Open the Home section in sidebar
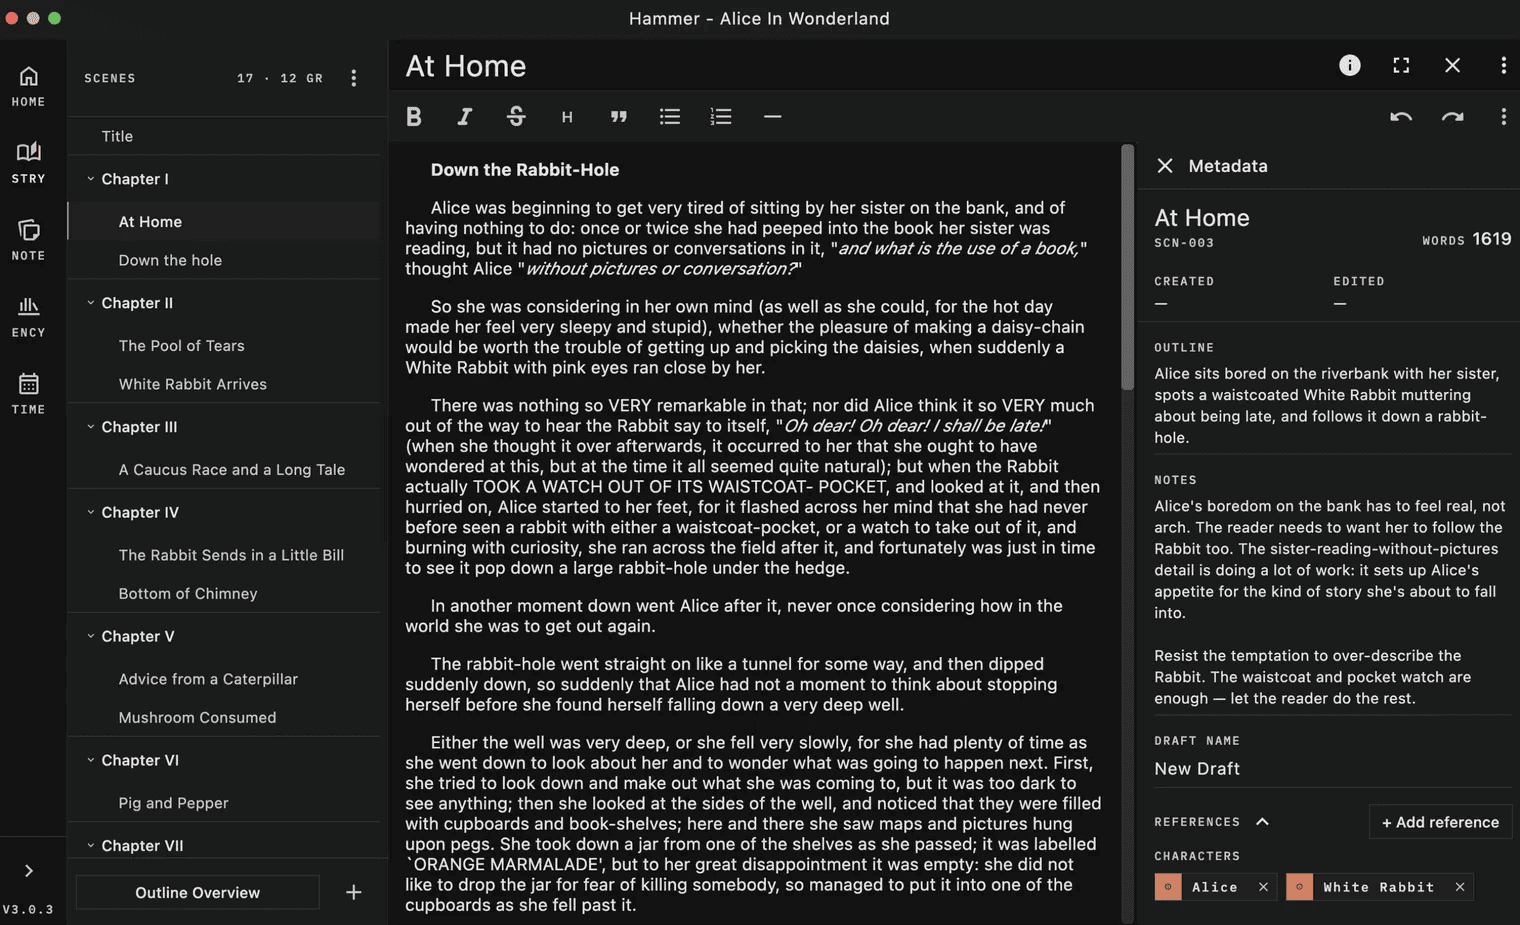1520x925 pixels. (x=28, y=86)
